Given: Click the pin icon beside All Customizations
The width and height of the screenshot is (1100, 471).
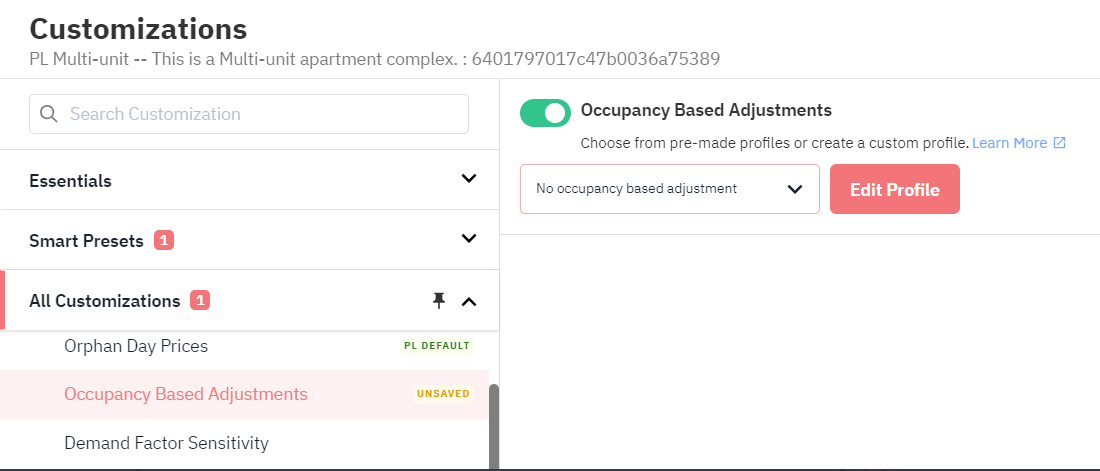Looking at the screenshot, I should pyautogui.click(x=439, y=301).
